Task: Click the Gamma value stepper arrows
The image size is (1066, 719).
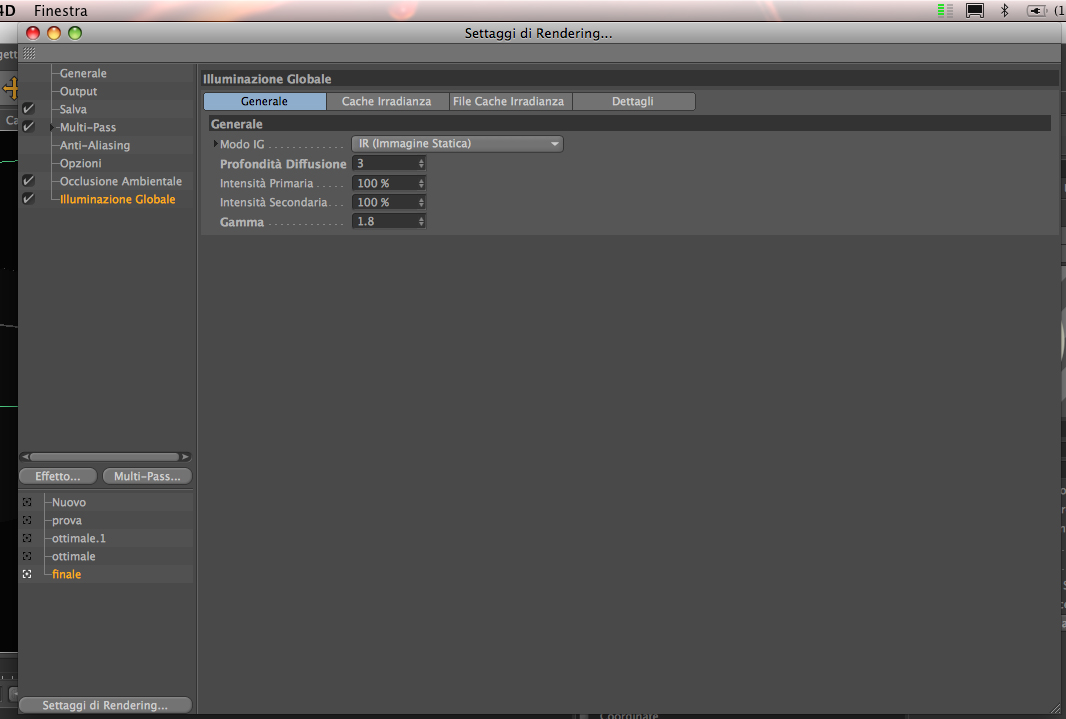Action: click(x=422, y=222)
